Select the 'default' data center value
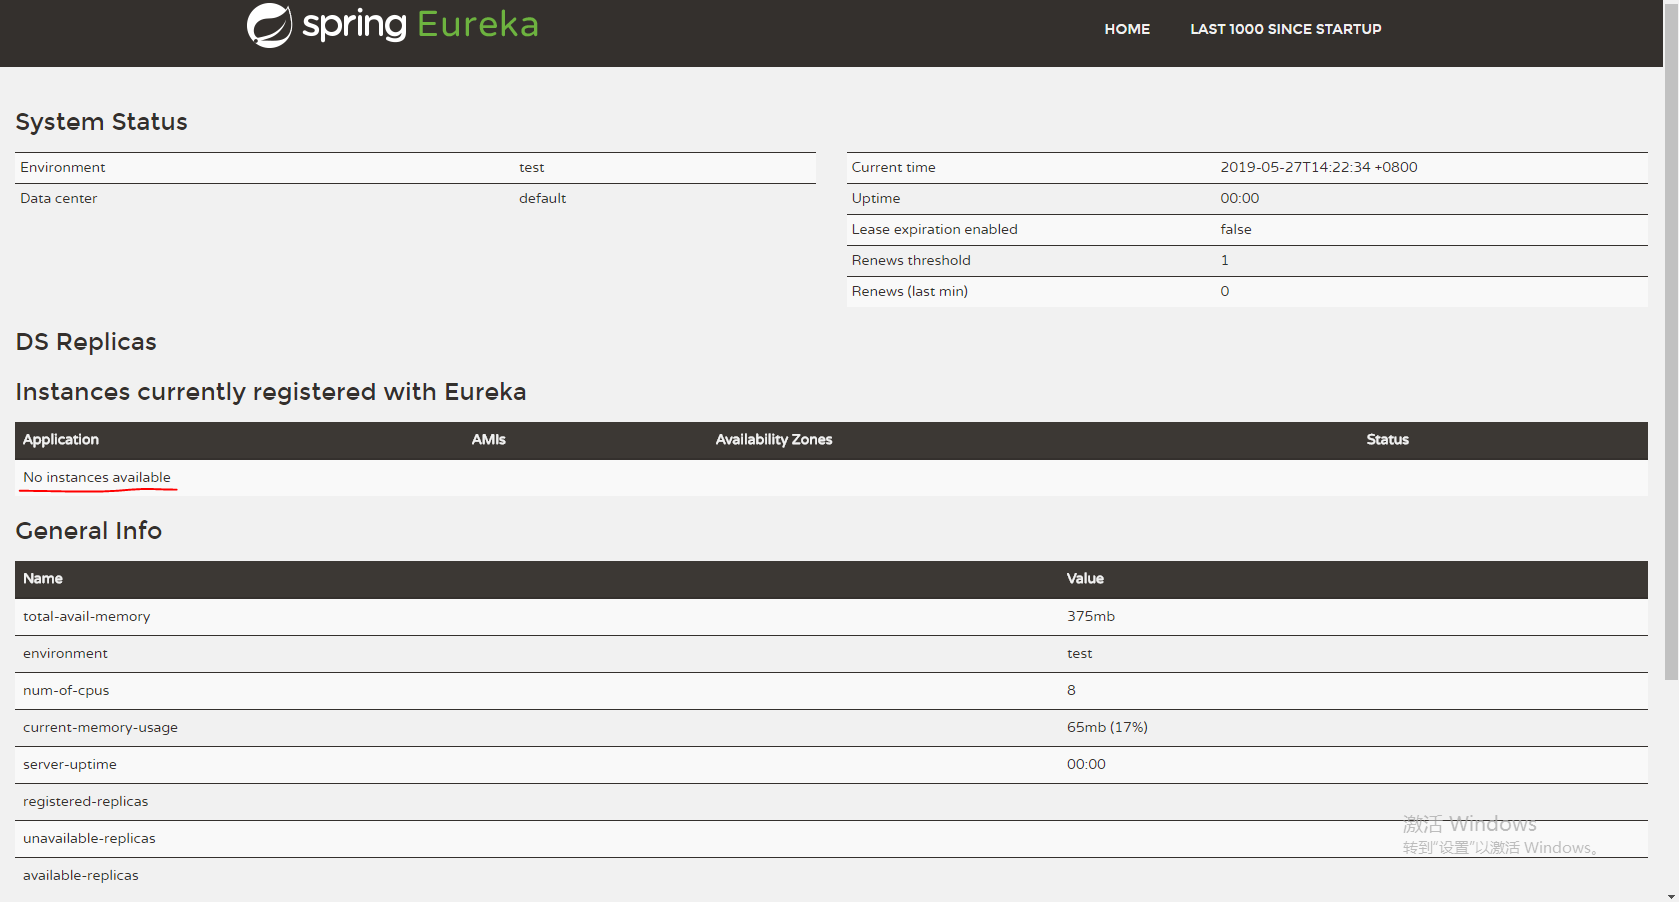The height and width of the screenshot is (902, 1679). point(542,198)
